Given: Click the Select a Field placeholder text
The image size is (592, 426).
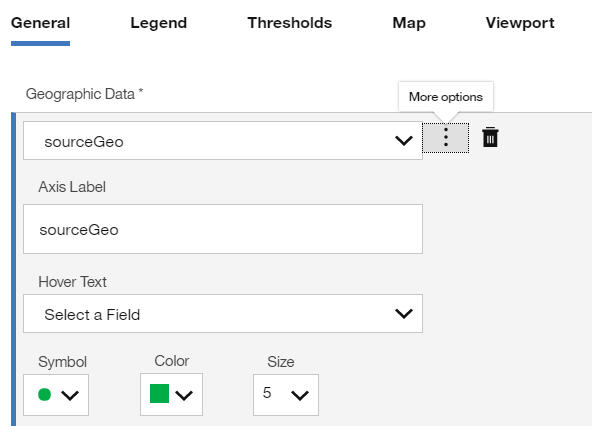Looking at the screenshot, I should pyautogui.click(x=92, y=315).
